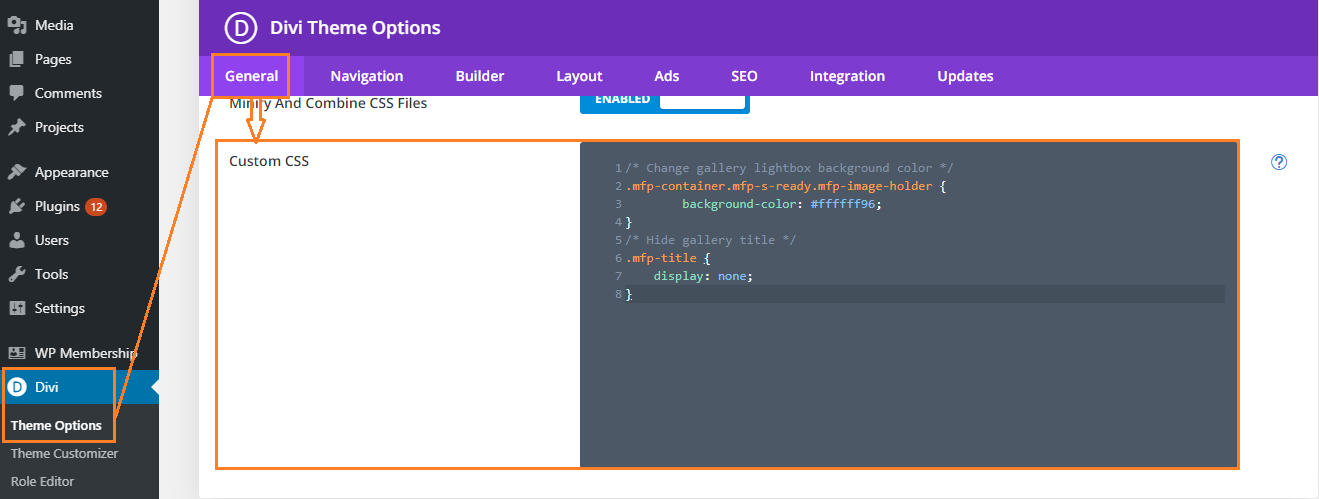Open the Layout tab
Image resolution: width=1319 pixels, height=499 pixels.
pyautogui.click(x=580, y=76)
